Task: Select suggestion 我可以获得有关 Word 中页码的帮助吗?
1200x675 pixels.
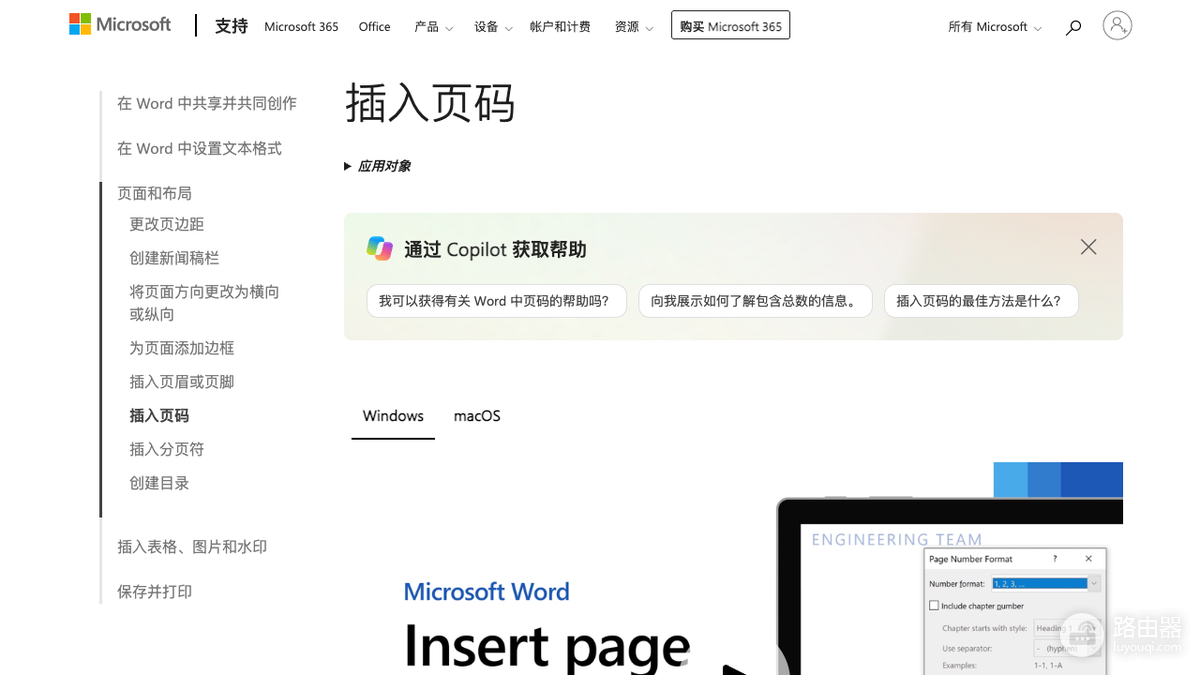Action: (496, 301)
